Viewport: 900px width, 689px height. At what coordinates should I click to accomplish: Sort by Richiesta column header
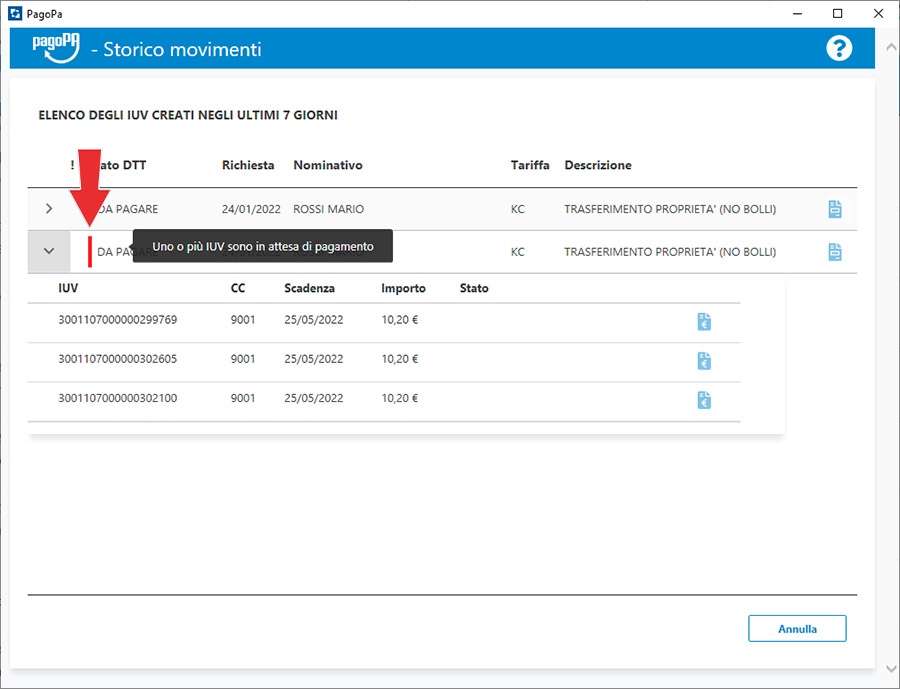248,165
